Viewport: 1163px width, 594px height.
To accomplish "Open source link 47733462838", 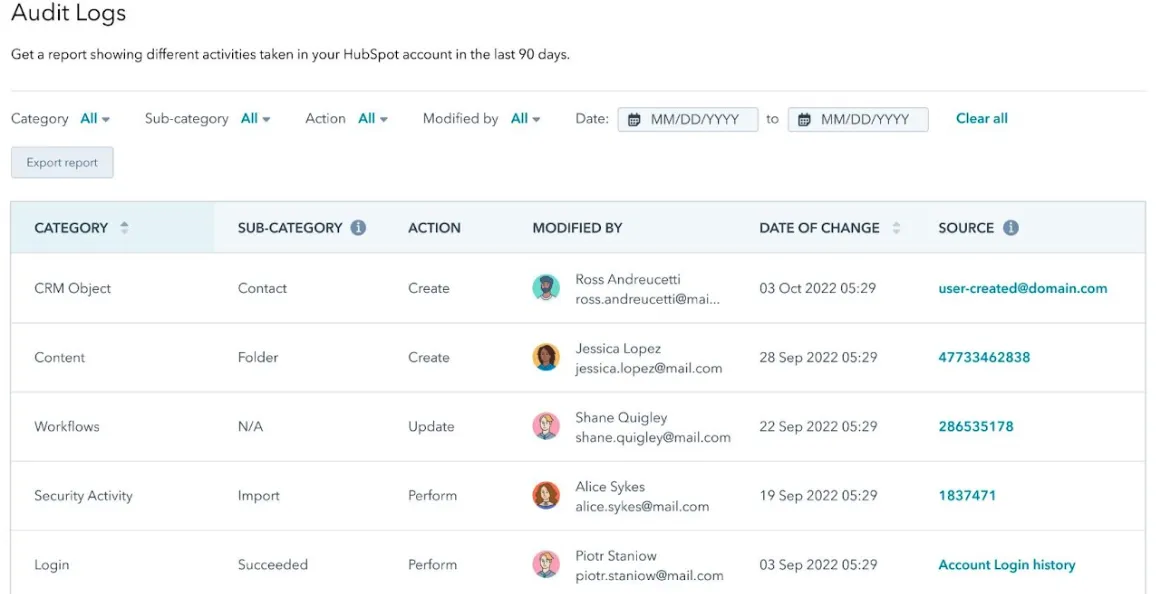I will (984, 357).
